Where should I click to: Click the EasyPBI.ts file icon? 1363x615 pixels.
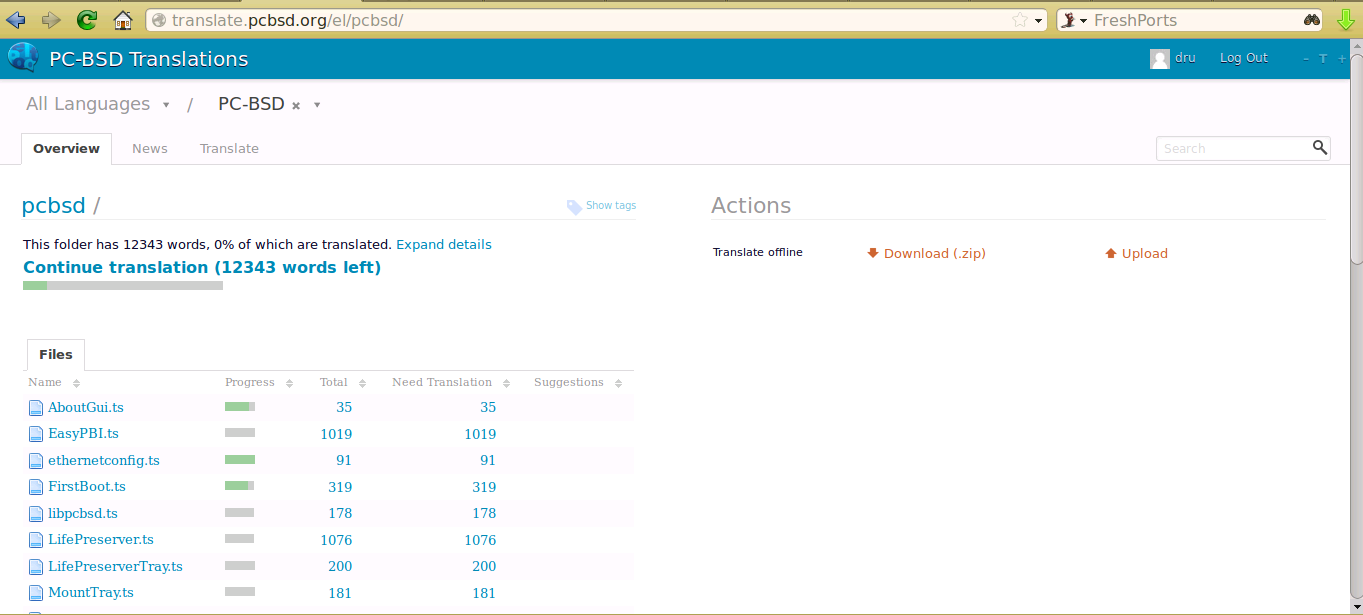point(36,434)
